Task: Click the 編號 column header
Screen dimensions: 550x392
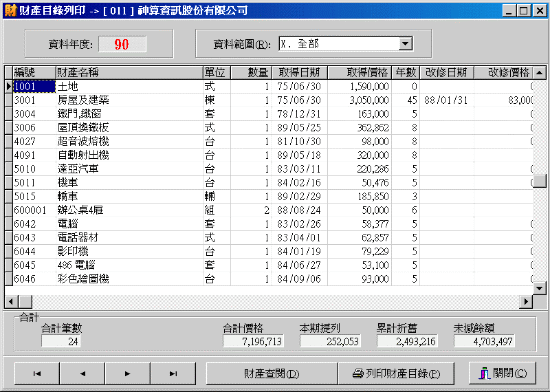Action: [34, 73]
